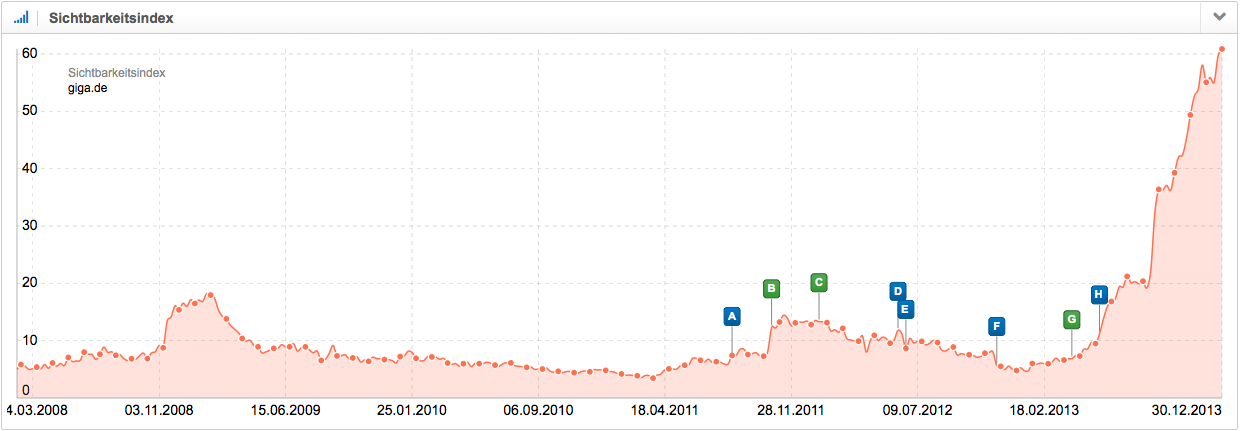Click the 09.07.2012 date axis label

tap(916, 411)
